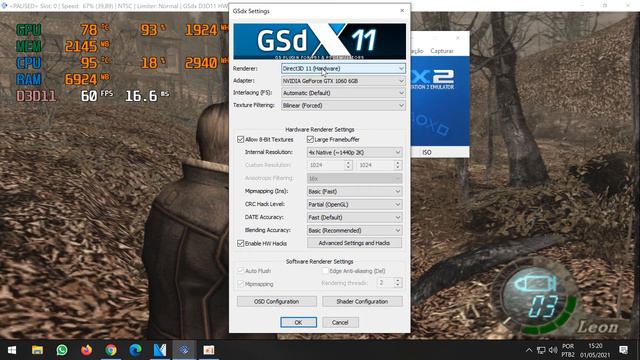Click the ISO label in PCSX2 window
Viewport: 640px width, 360px height.
[427, 152]
